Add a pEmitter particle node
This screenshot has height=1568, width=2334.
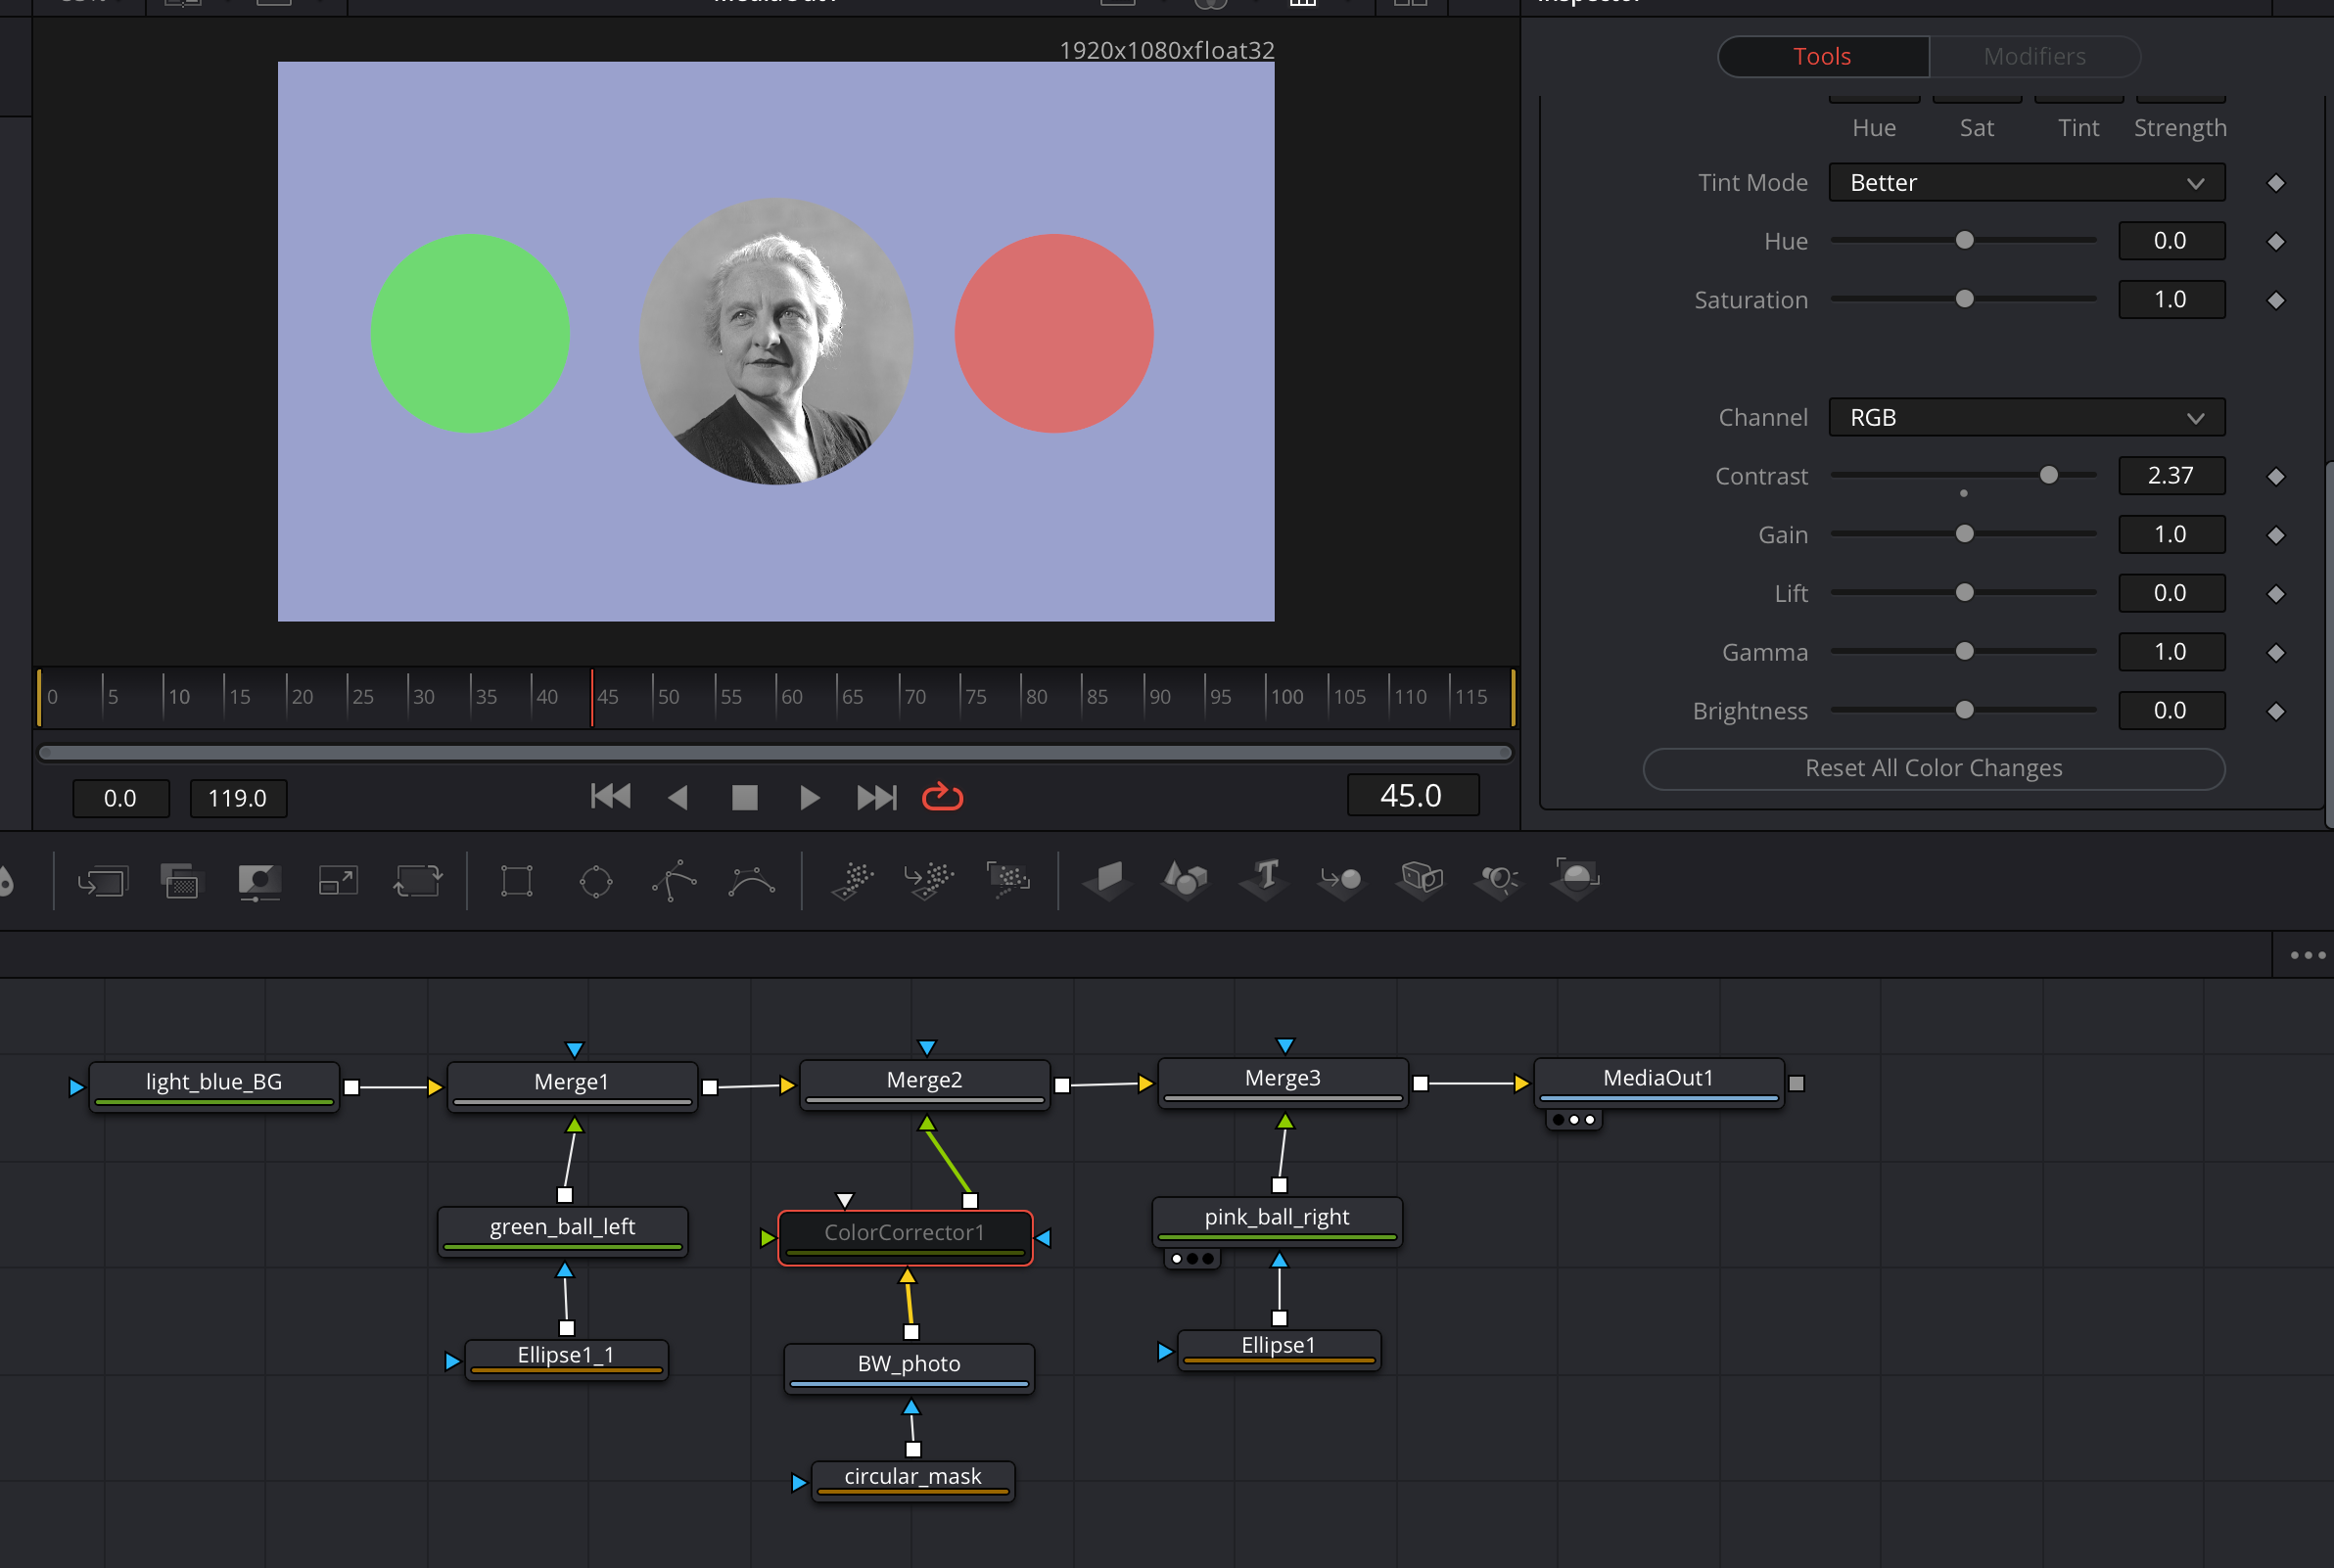[x=852, y=880]
